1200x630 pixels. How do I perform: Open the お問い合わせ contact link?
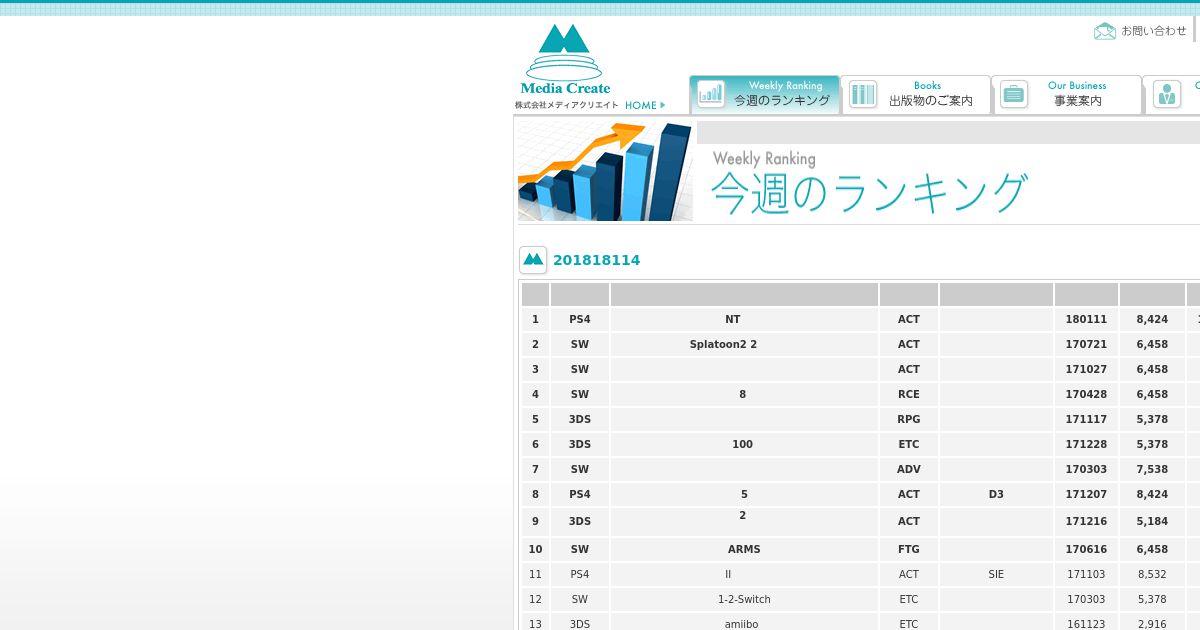(x=1153, y=31)
